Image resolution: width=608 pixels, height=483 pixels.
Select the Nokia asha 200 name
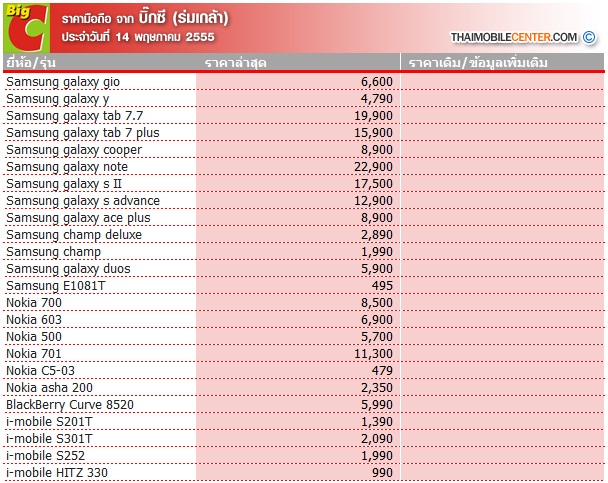coord(49,388)
